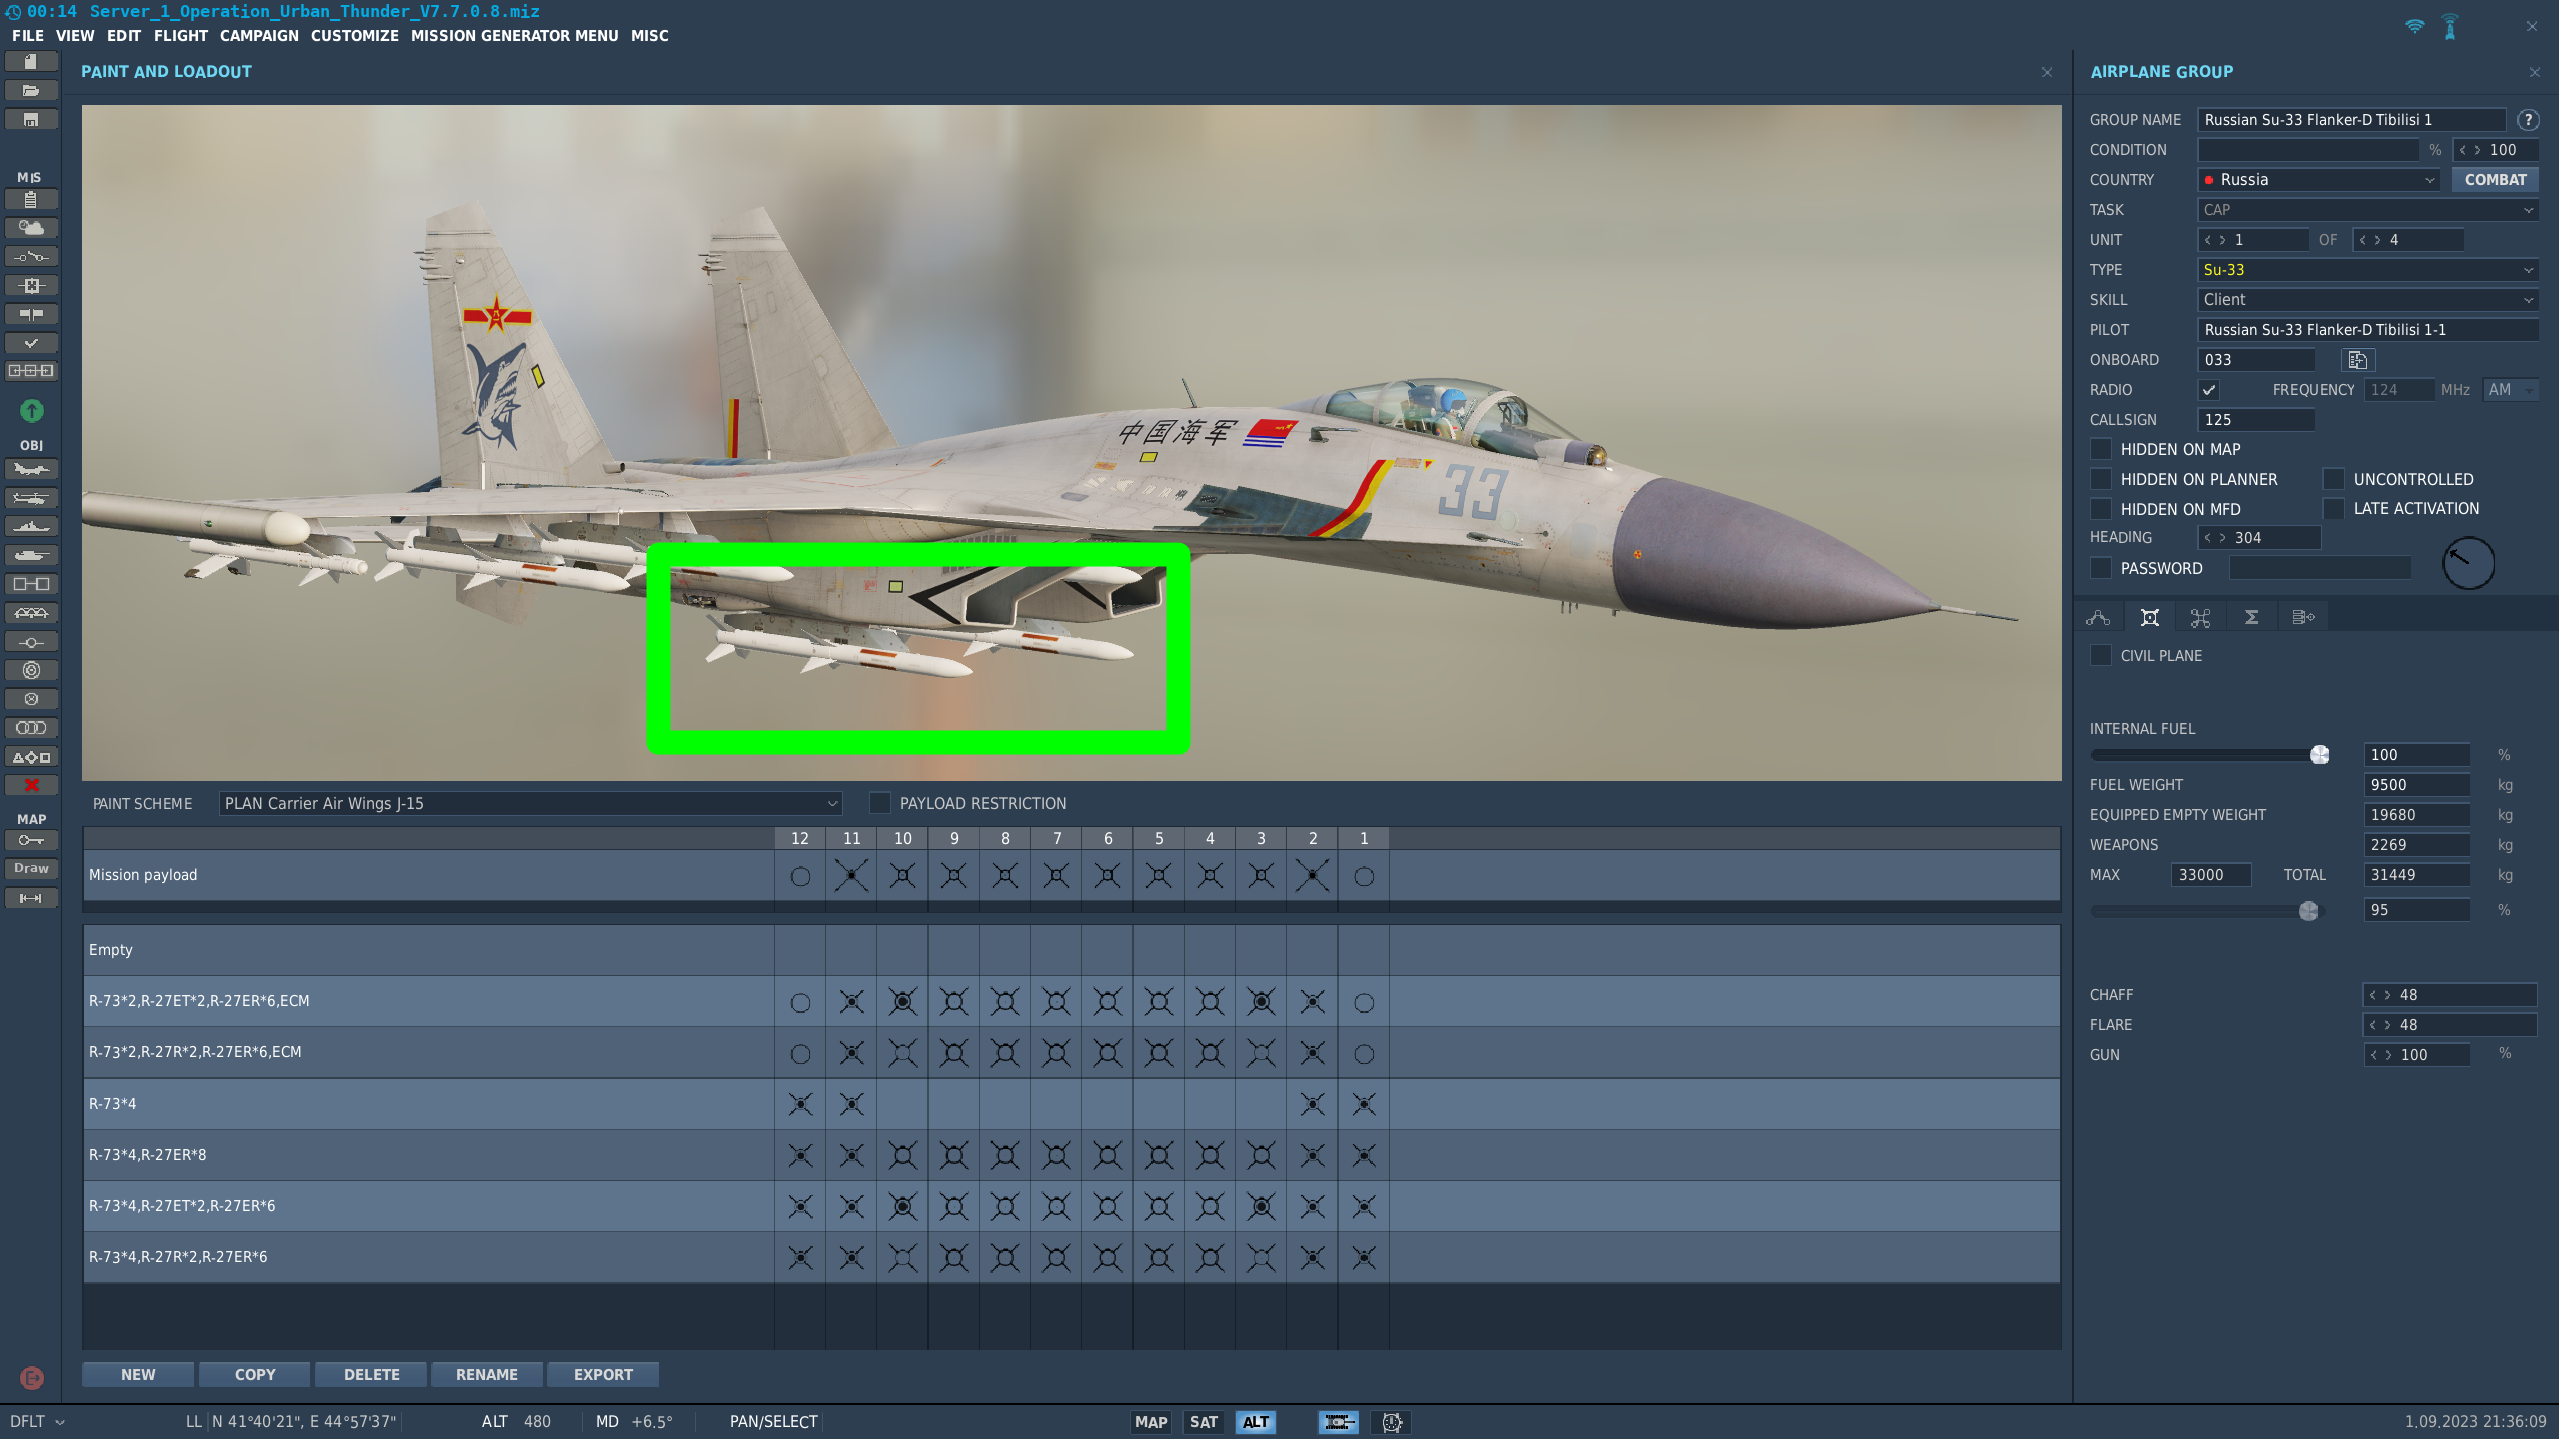
Task: Click the new mission file icon
Action: (31, 61)
